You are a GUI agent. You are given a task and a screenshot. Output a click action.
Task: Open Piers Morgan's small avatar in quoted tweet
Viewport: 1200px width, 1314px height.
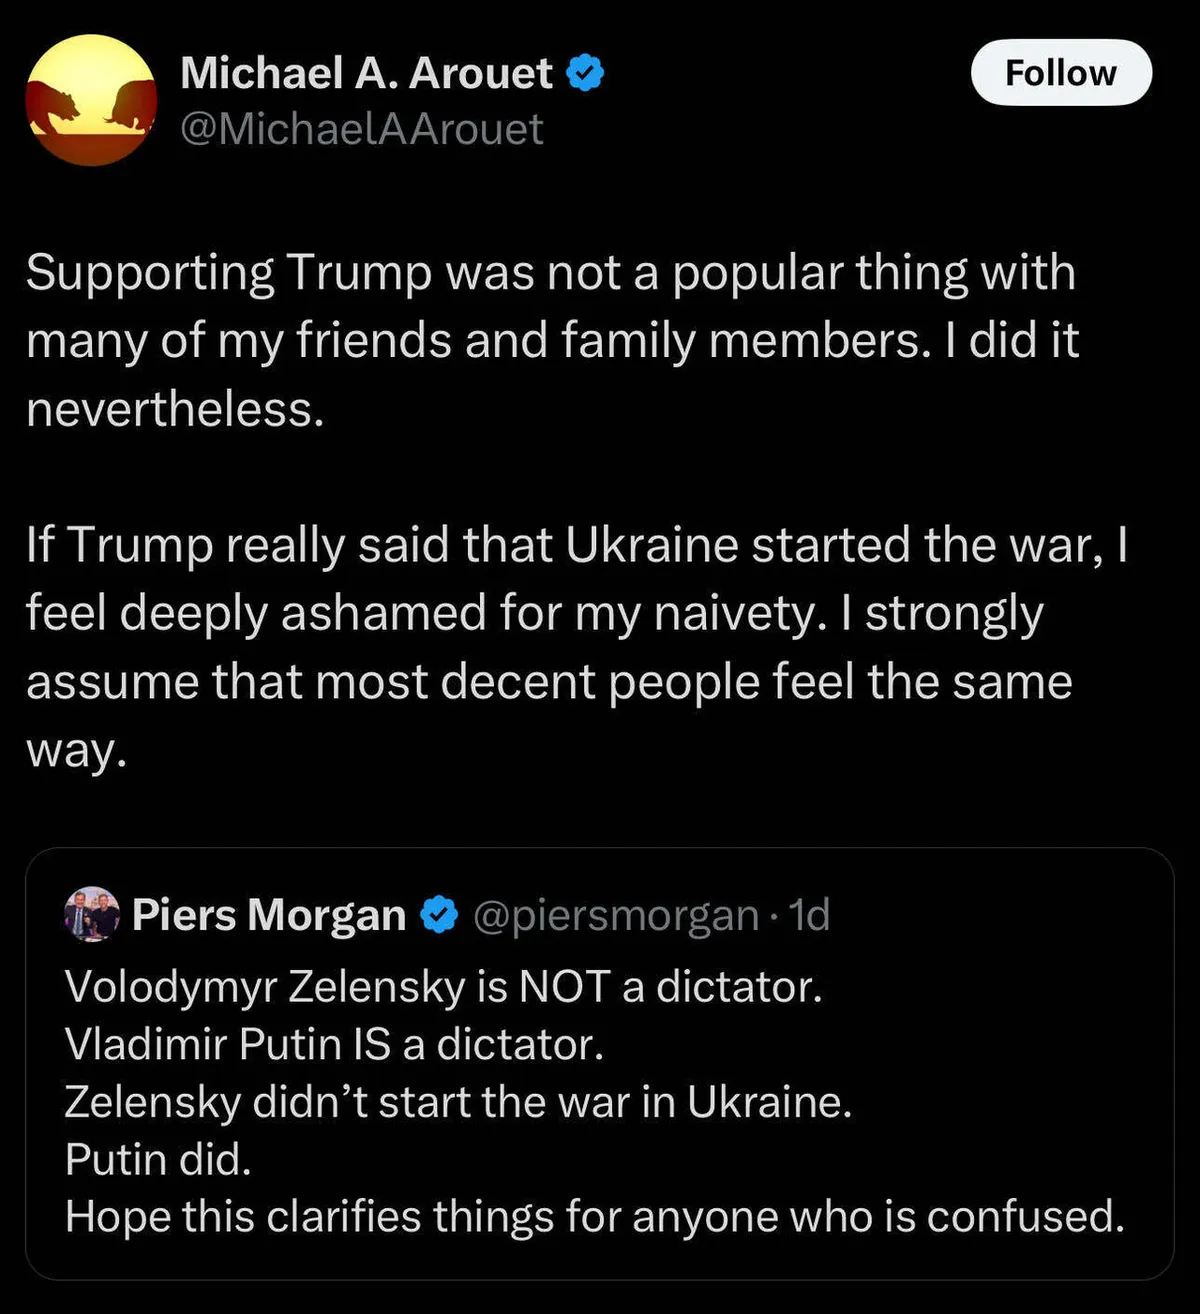(x=91, y=914)
